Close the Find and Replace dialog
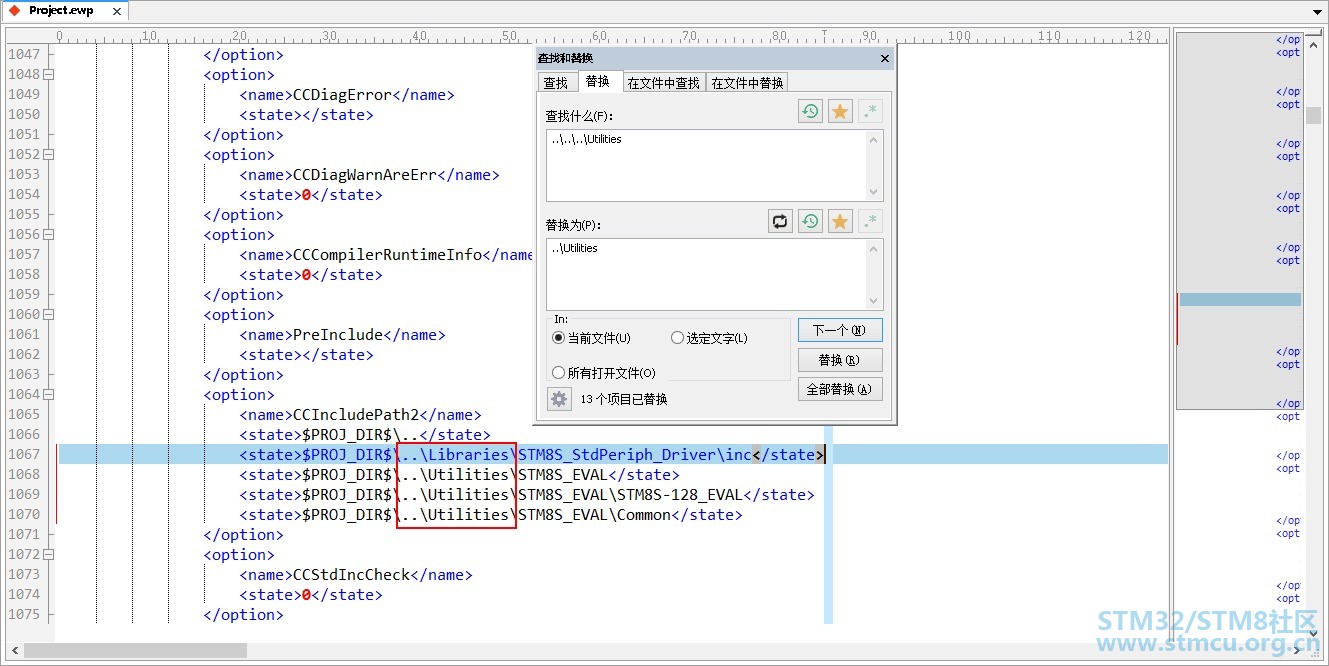Viewport: 1329px width, 666px height. pos(884,59)
